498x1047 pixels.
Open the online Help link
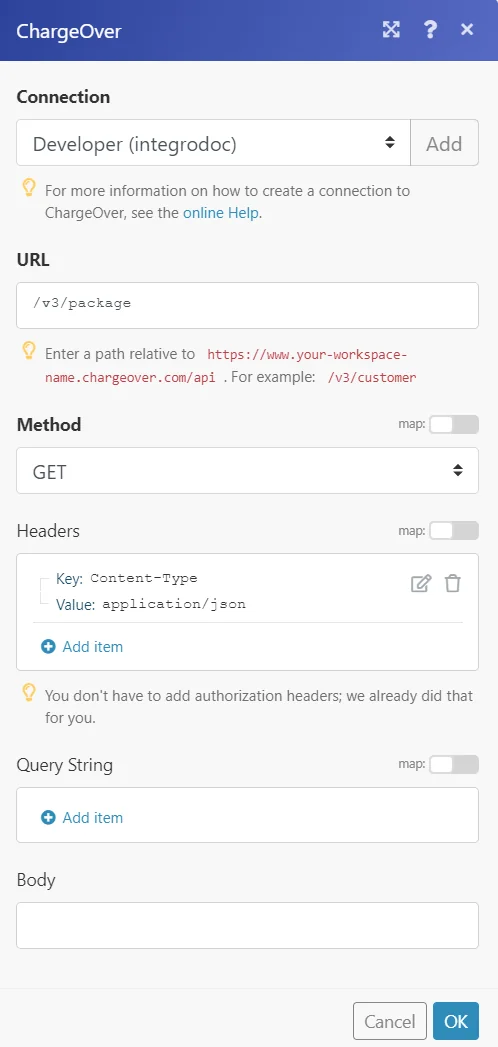point(221,214)
